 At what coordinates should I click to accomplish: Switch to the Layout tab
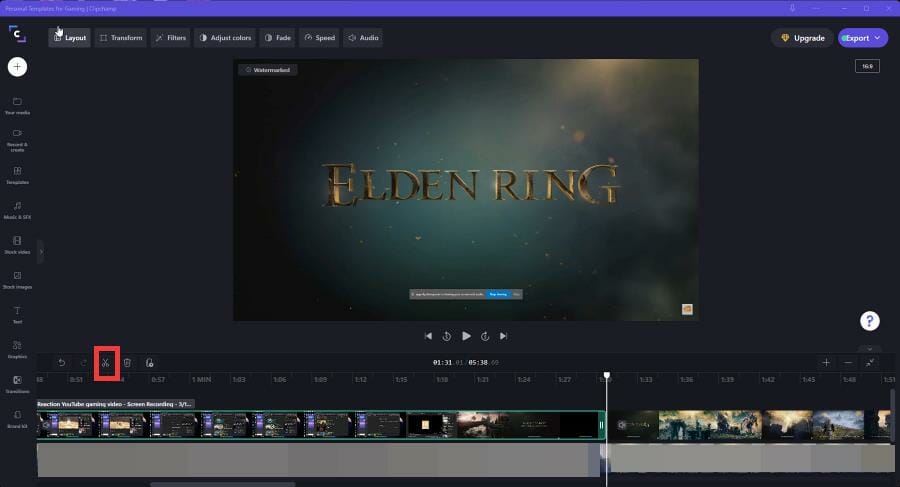click(x=69, y=38)
